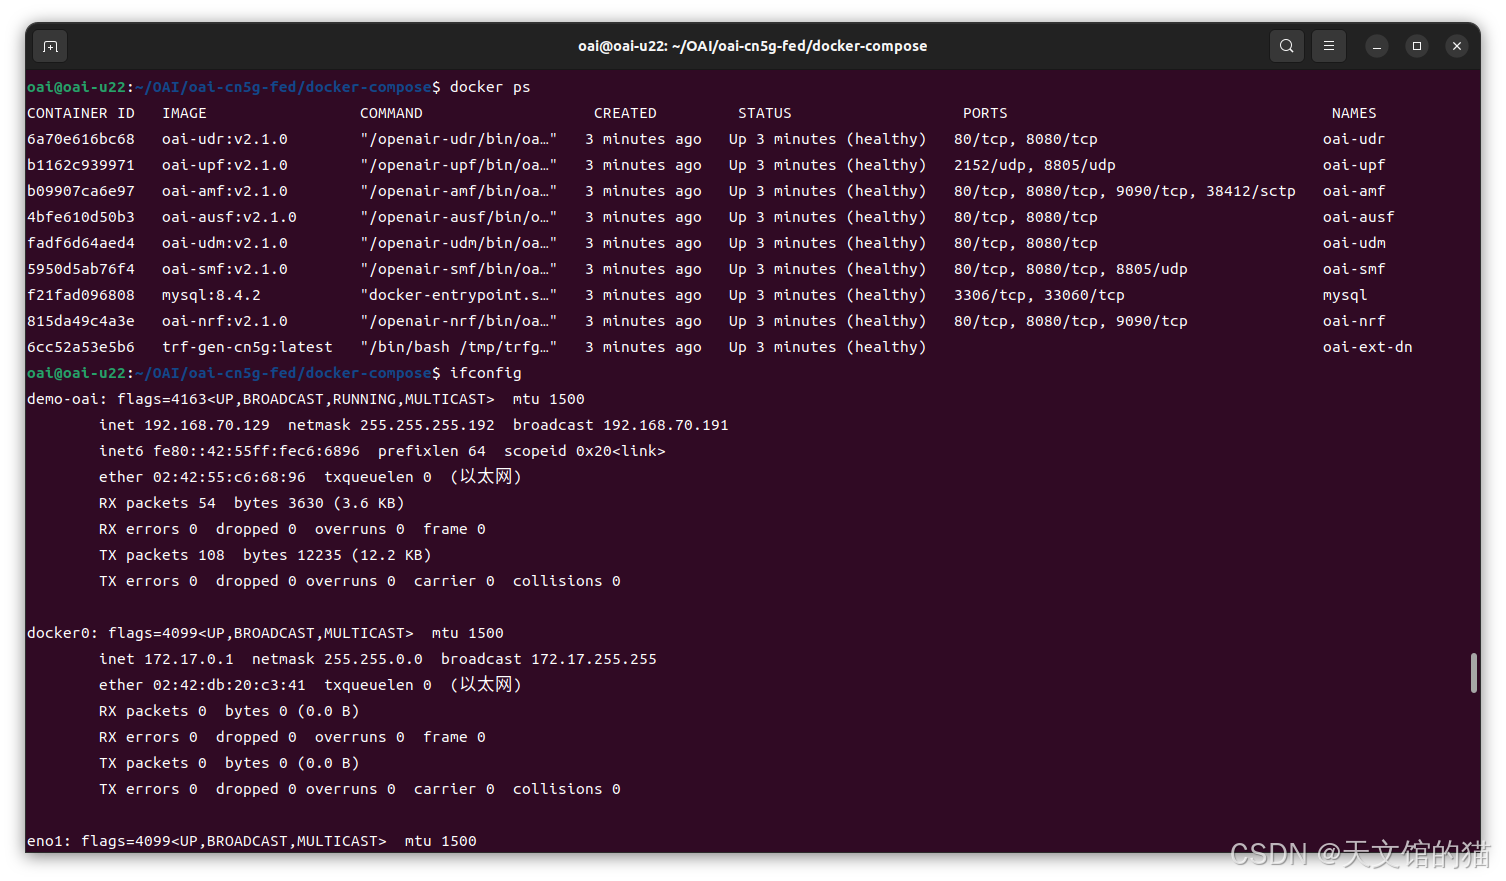The image size is (1506, 881).
Task: Click the CREATED column header
Action: click(625, 113)
